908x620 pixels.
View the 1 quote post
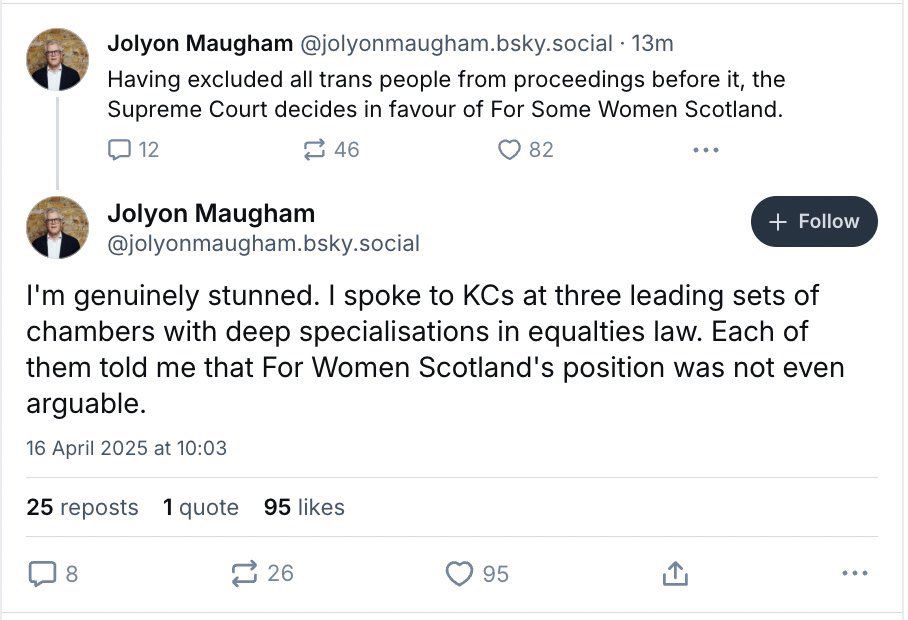[x=201, y=507]
